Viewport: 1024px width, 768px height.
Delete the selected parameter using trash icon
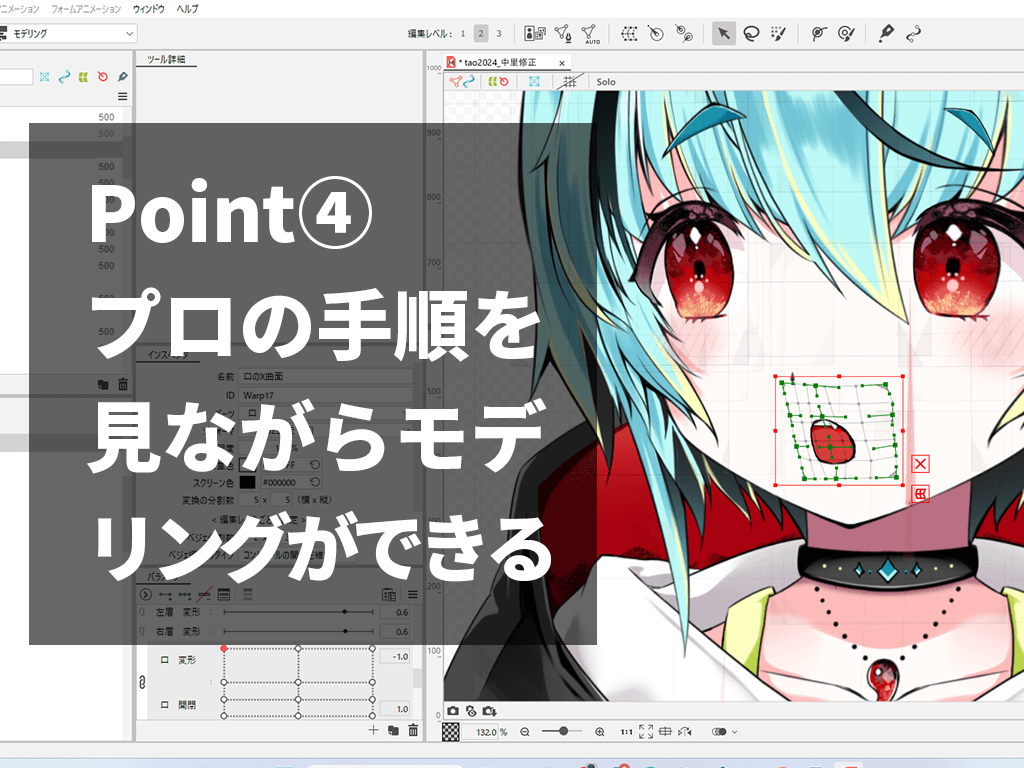pyautogui.click(x=413, y=730)
